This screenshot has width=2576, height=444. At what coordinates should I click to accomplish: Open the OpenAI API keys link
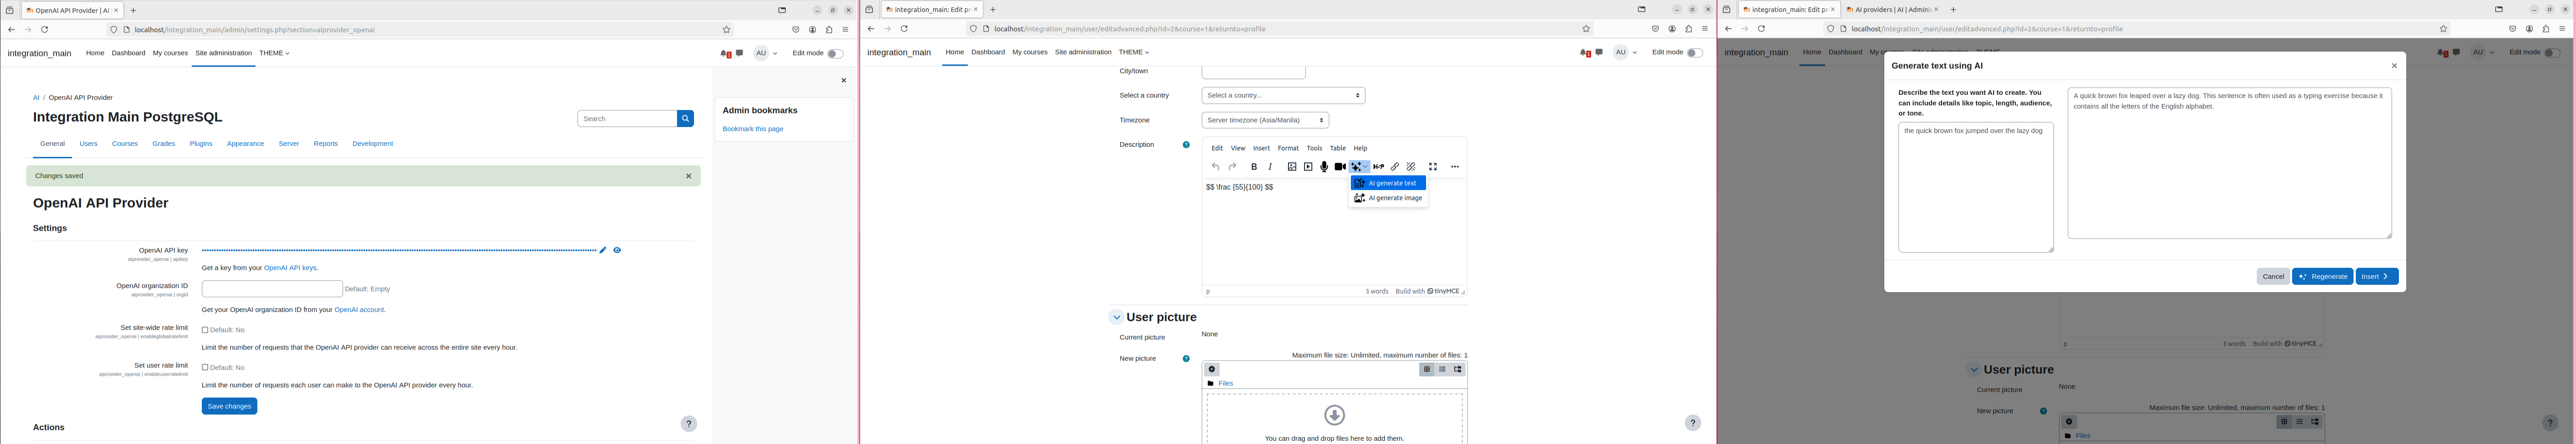click(290, 268)
